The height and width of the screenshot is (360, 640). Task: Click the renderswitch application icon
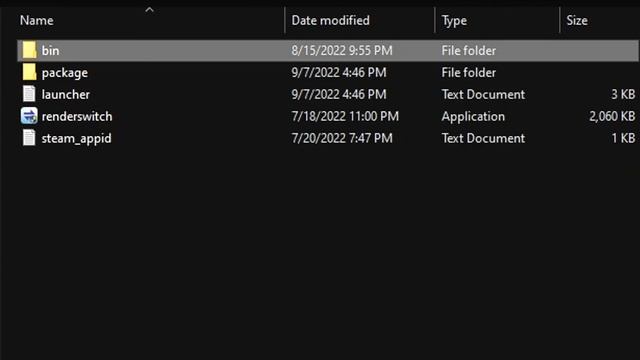tap(29, 116)
